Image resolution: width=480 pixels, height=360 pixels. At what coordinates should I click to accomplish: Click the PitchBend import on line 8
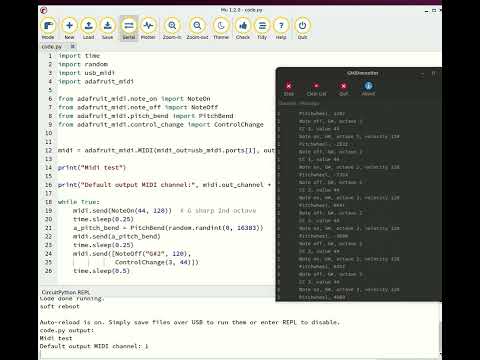tap(146, 116)
